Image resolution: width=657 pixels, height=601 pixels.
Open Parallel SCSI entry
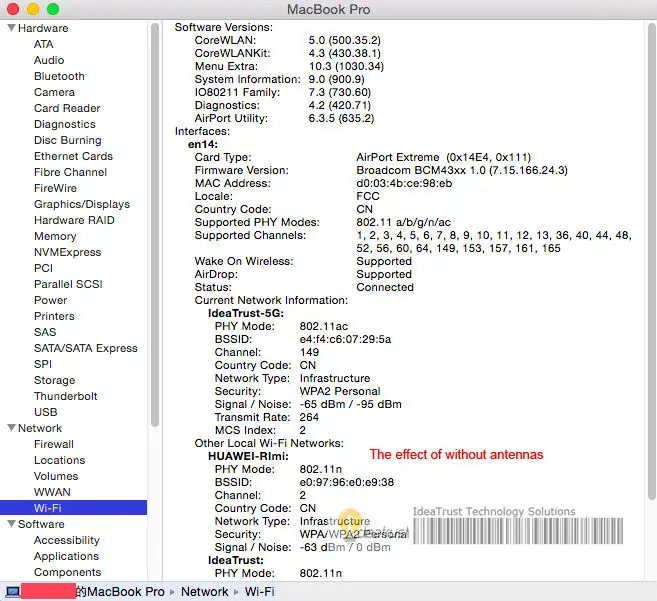pyautogui.click(x=68, y=284)
